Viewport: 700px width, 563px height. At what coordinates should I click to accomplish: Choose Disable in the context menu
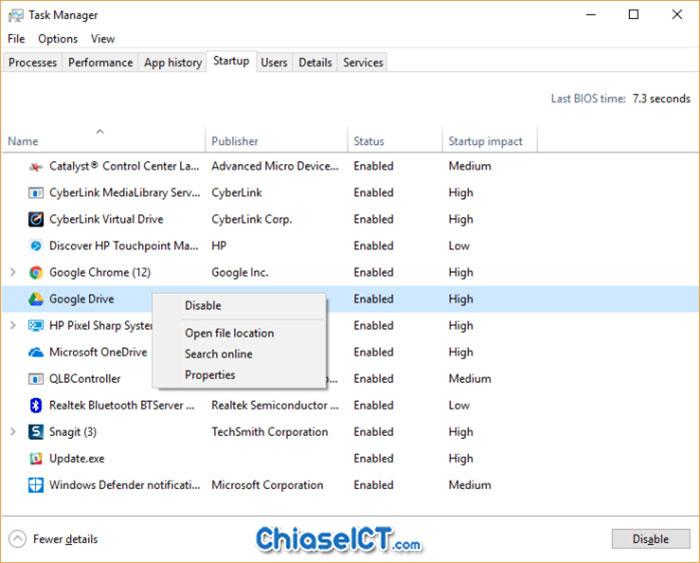pos(239,306)
